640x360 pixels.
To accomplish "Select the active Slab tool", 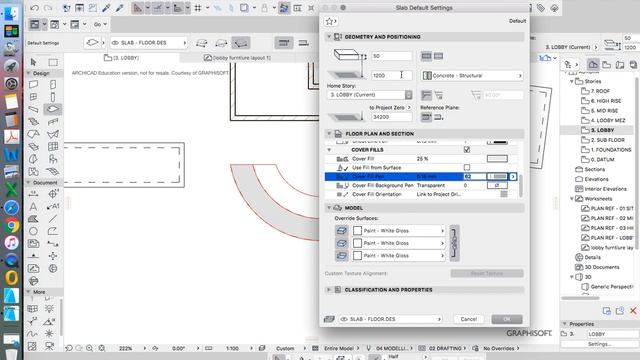I will tap(53, 109).
